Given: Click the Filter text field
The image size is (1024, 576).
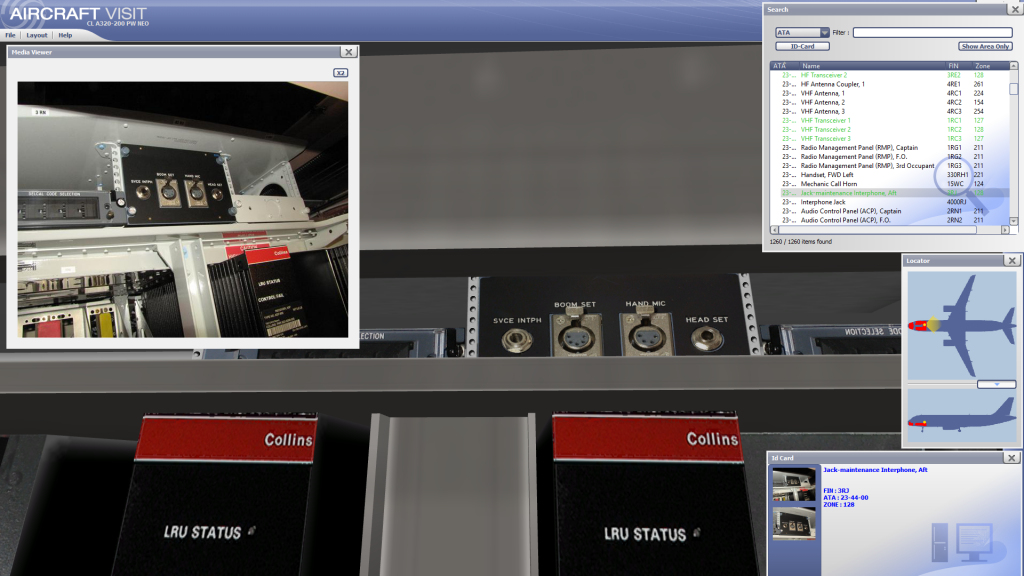Looking at the screenshot, I should (x=932, y=32).
